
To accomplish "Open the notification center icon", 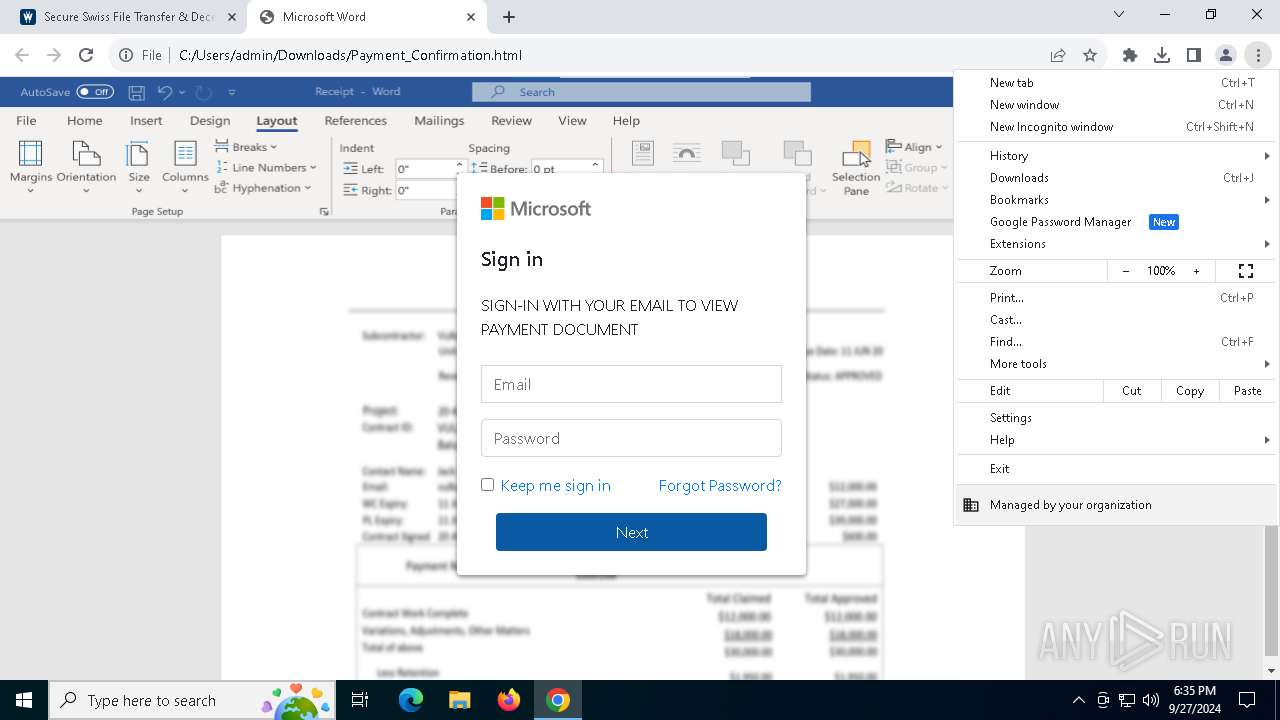I will (1247, 700).
